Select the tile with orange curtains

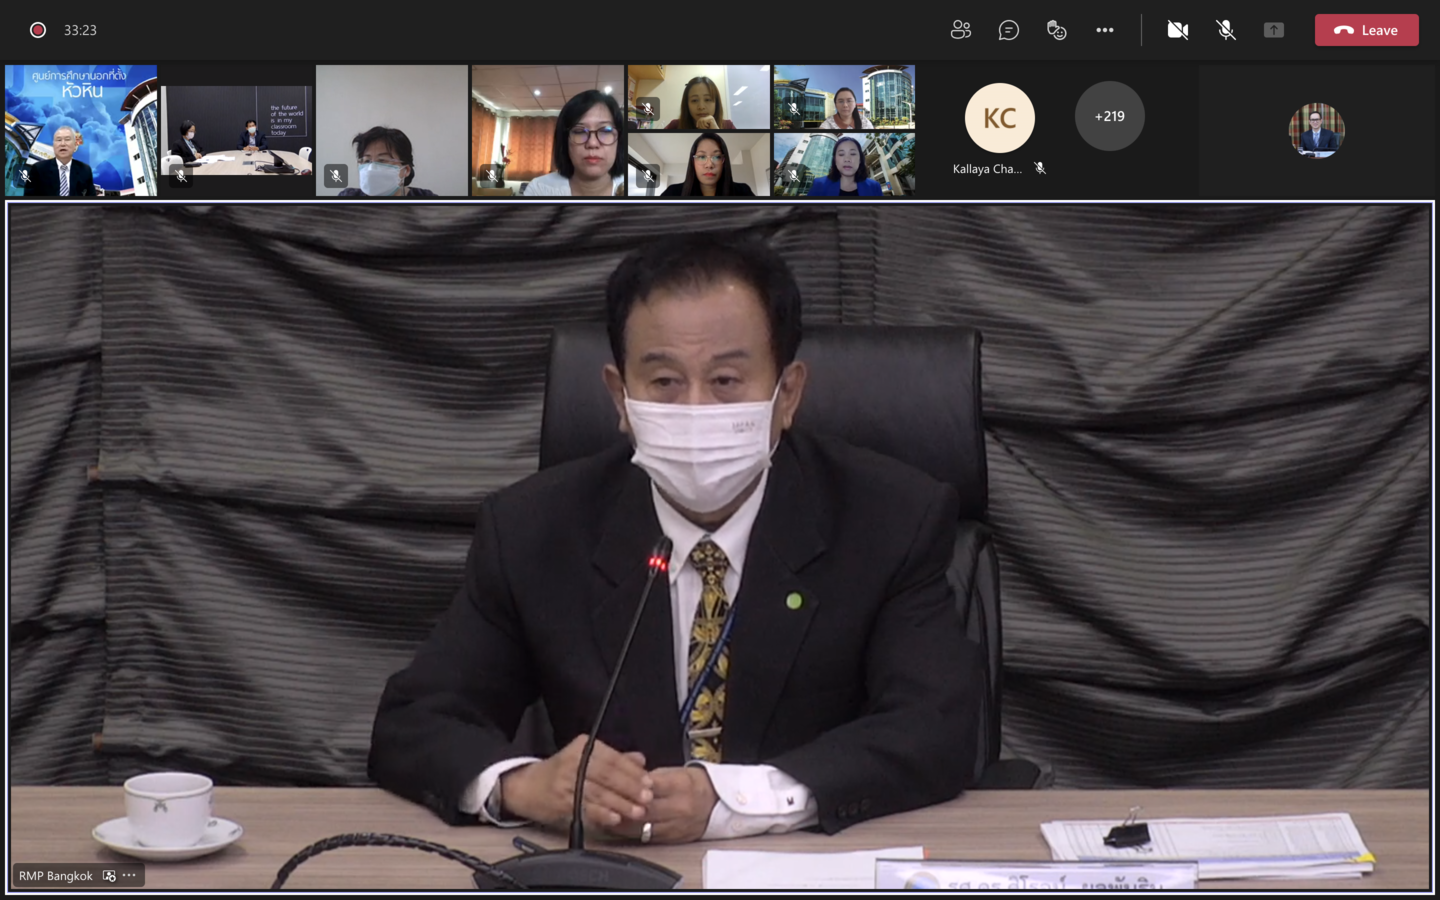point(548,130)
